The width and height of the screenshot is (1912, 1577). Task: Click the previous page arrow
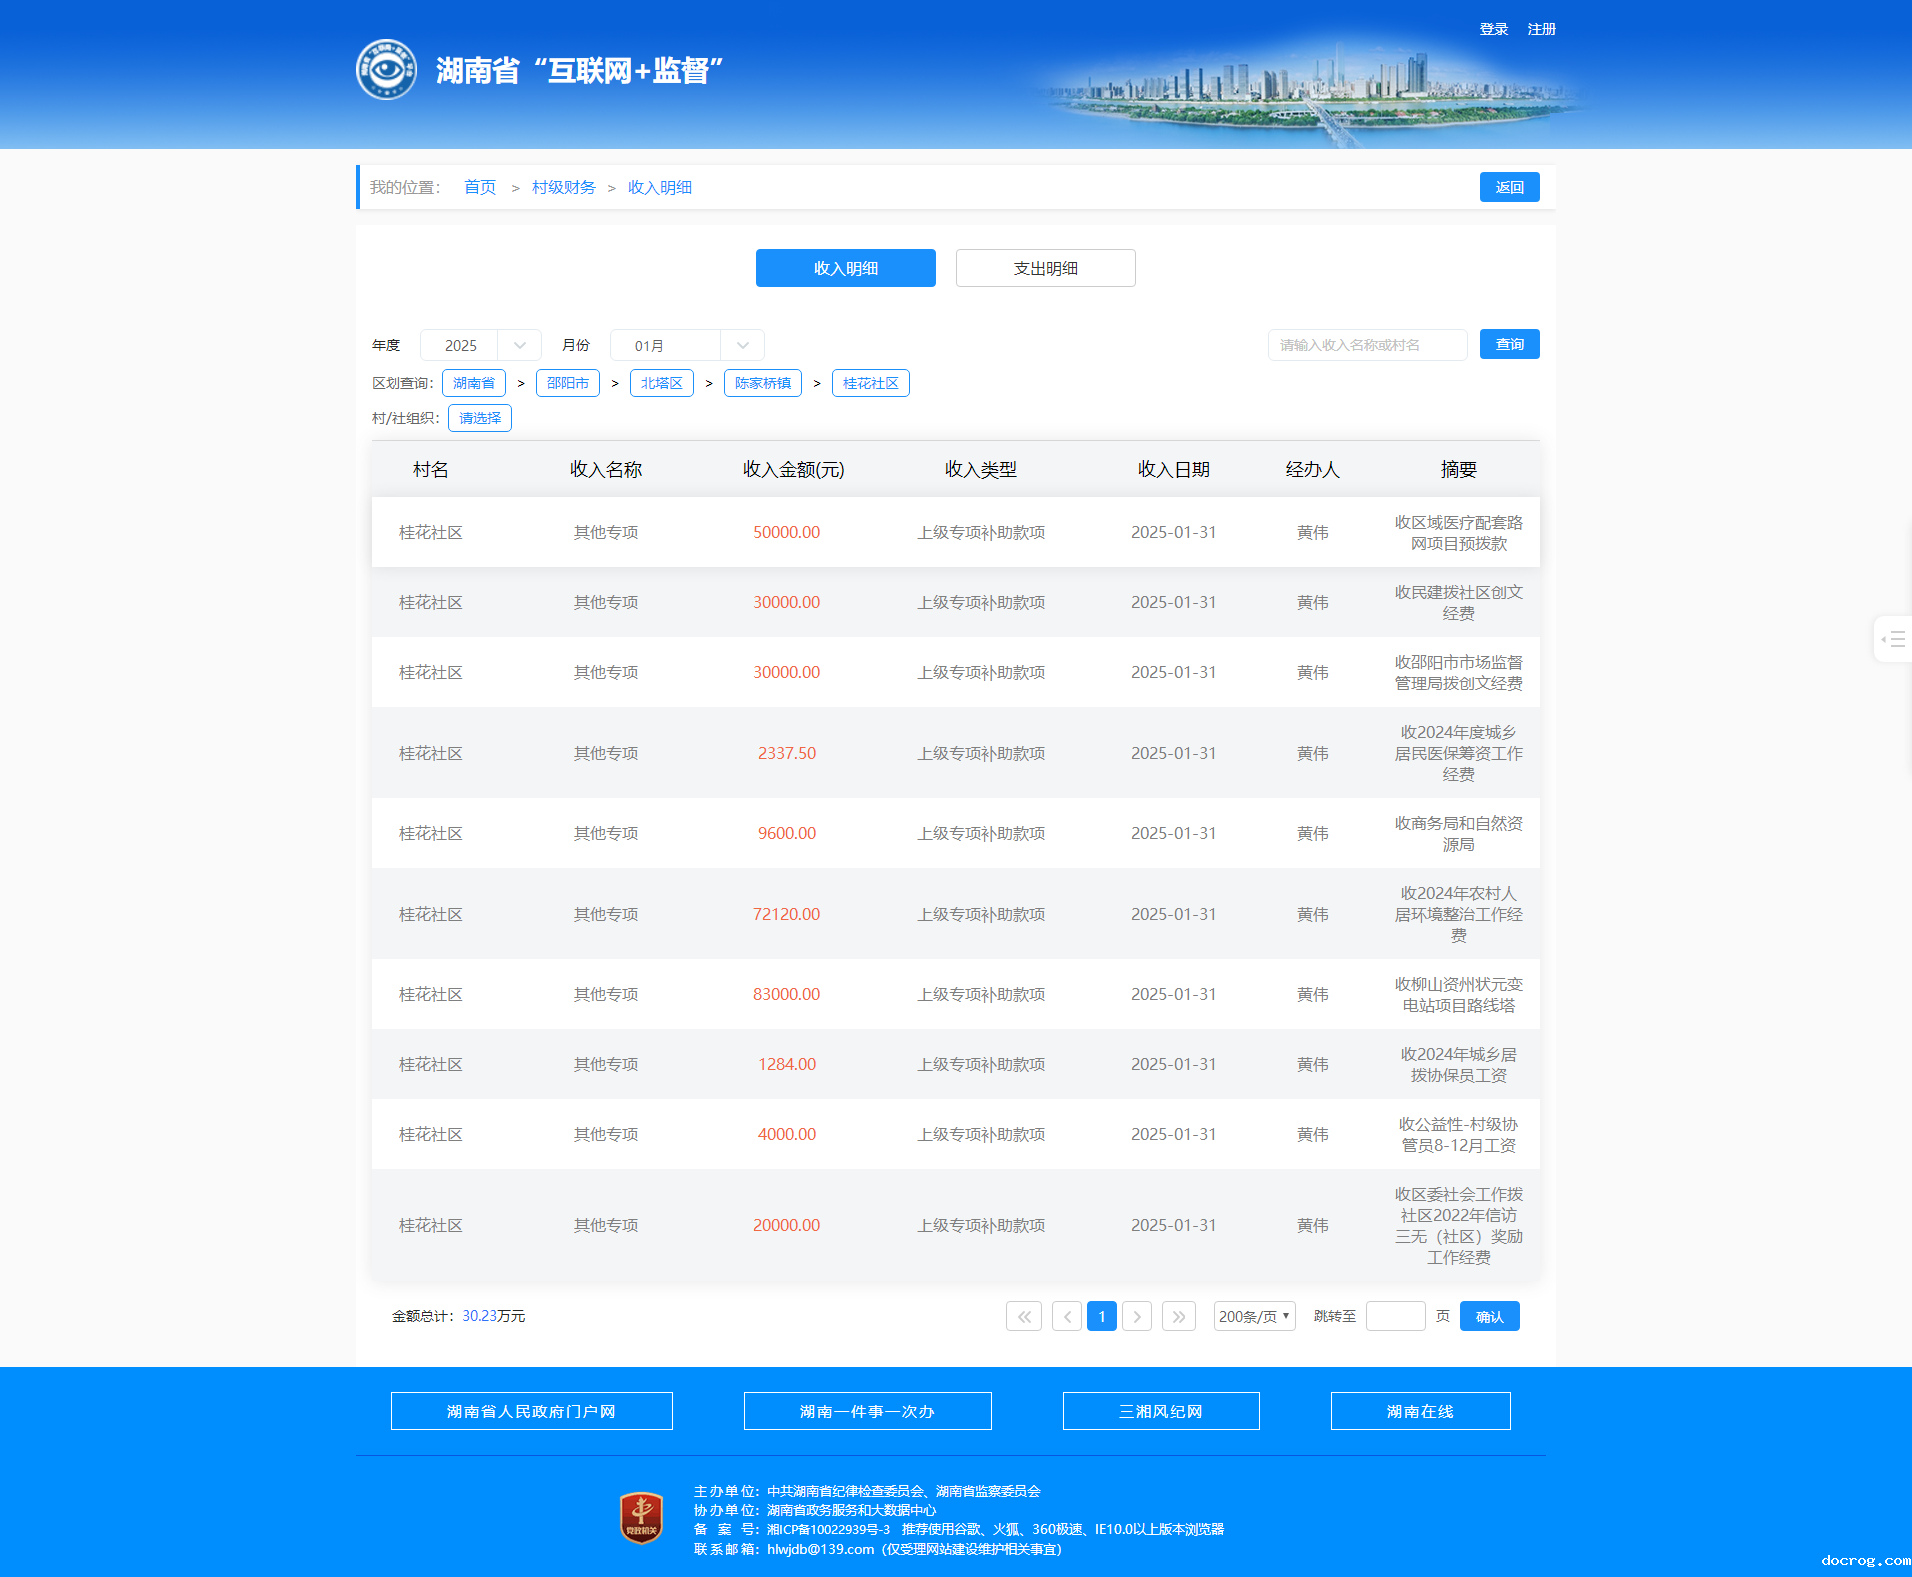pyautogui.click(x=1066, y=1316)
